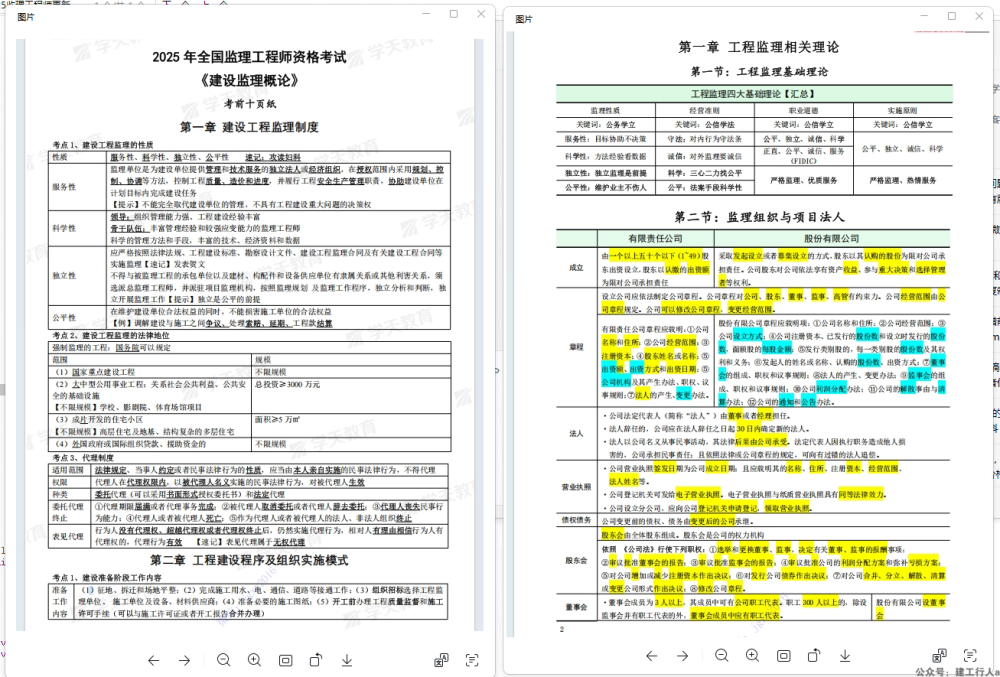Go to previous image in right viewer
The width and height of the screenshot is (1000, 677).
pyautogui.click(x=651, y=655)
